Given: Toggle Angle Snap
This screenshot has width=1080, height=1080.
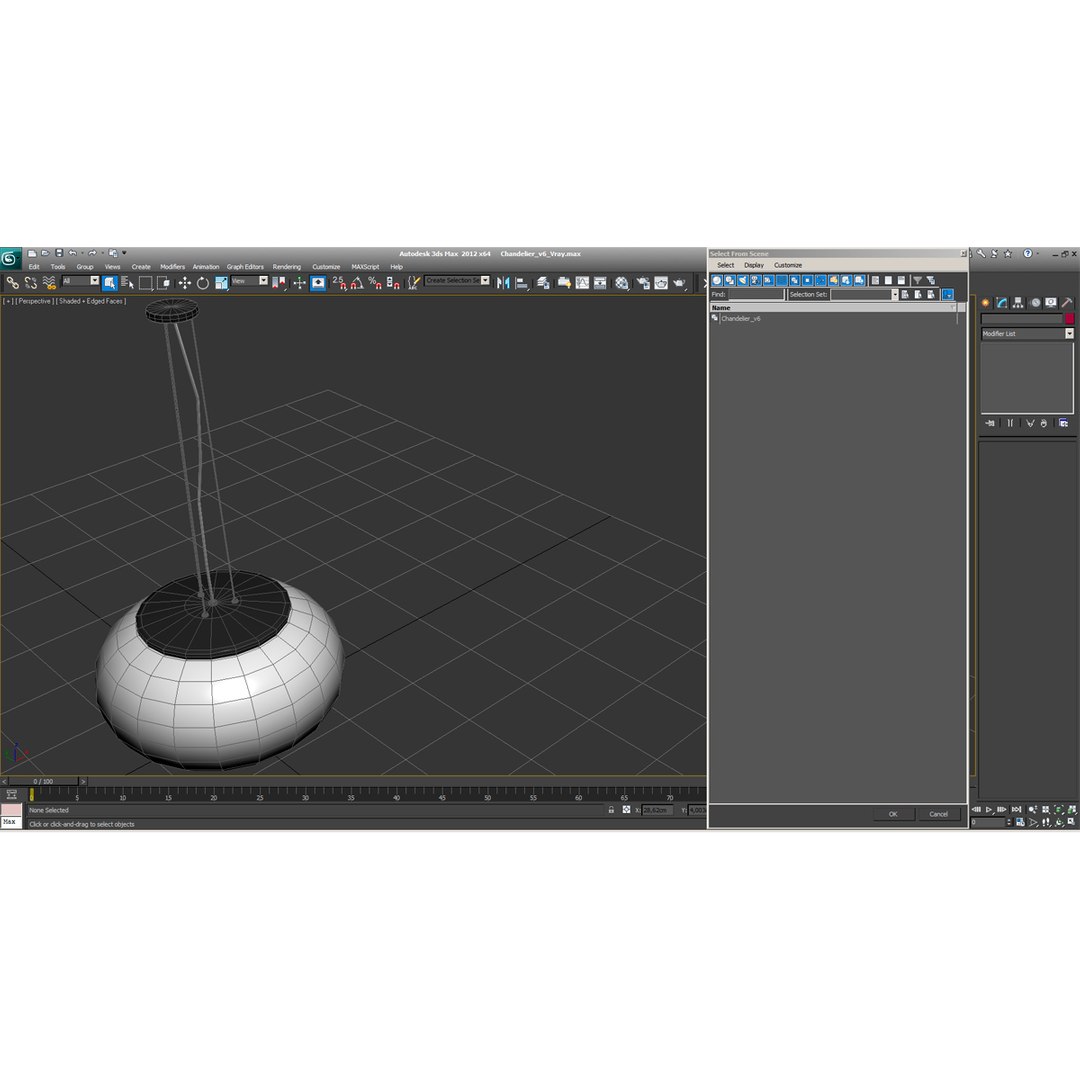Looking at the screenshot, I should coord(357,282).
